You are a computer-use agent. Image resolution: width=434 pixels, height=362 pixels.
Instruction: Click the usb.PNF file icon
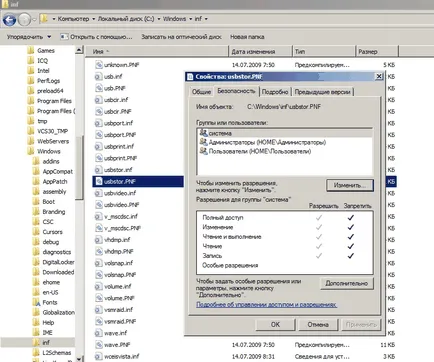click(x=99, y=88)
